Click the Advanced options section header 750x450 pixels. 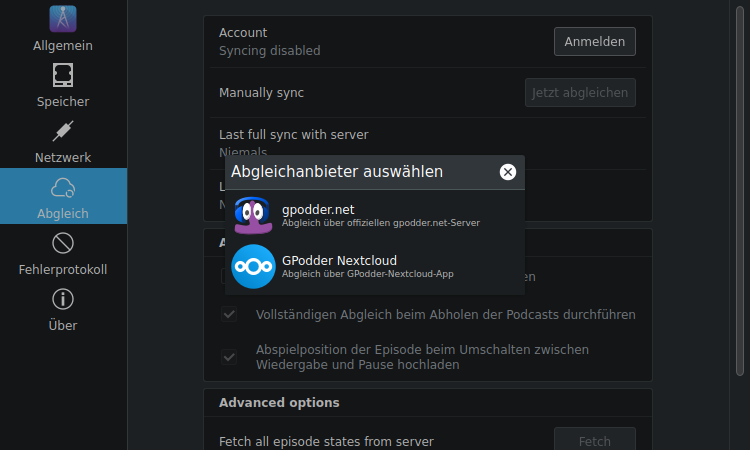279,402
